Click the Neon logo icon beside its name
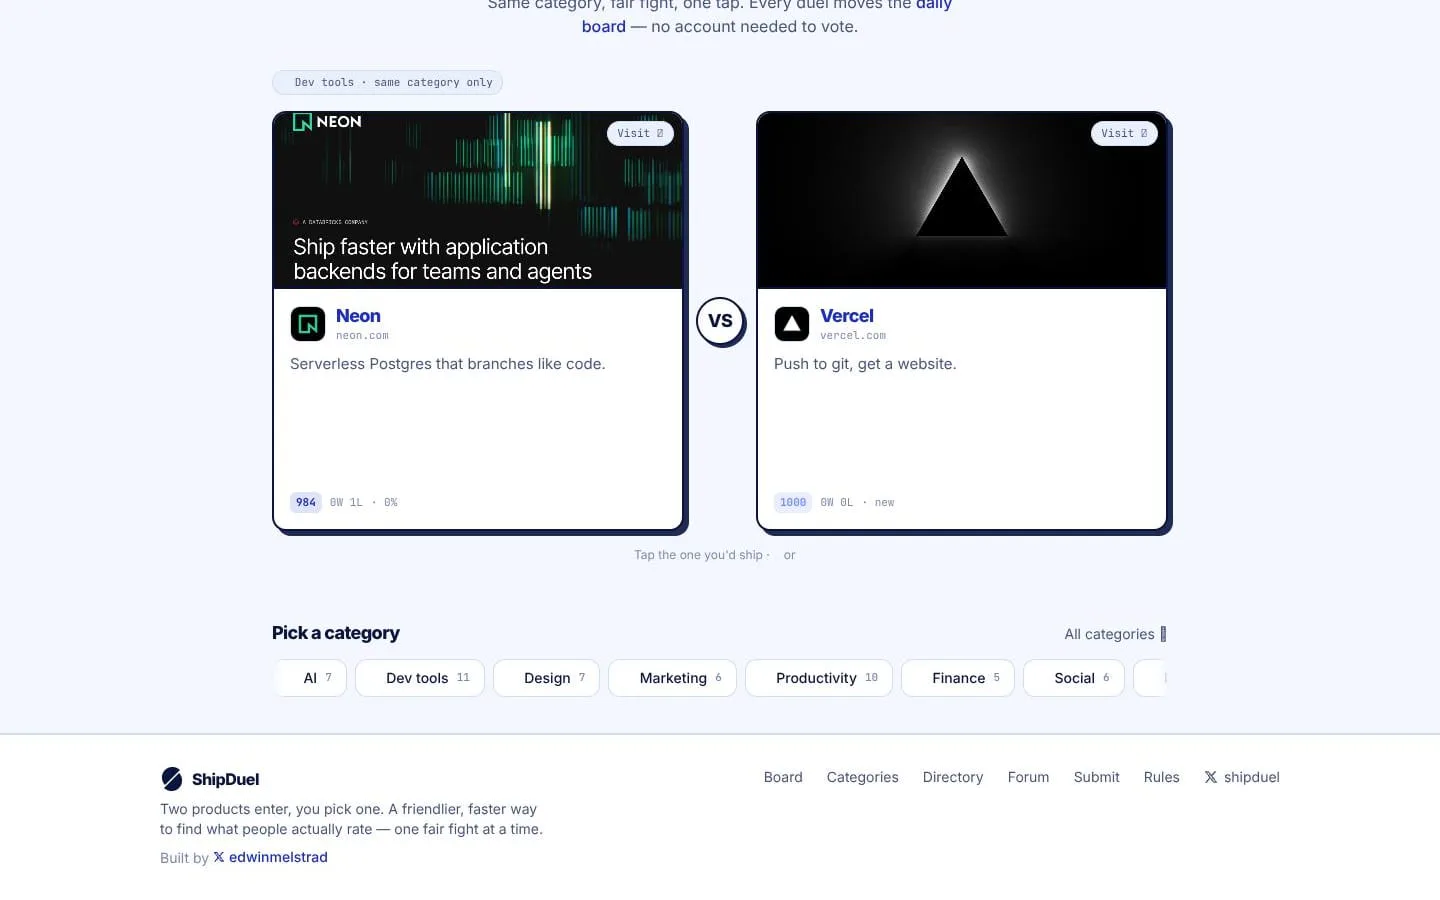 pos(308,324)
